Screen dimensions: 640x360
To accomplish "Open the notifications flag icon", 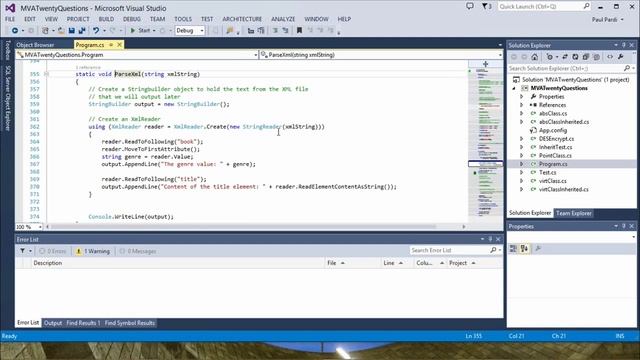I will click(x=487, y=6).
